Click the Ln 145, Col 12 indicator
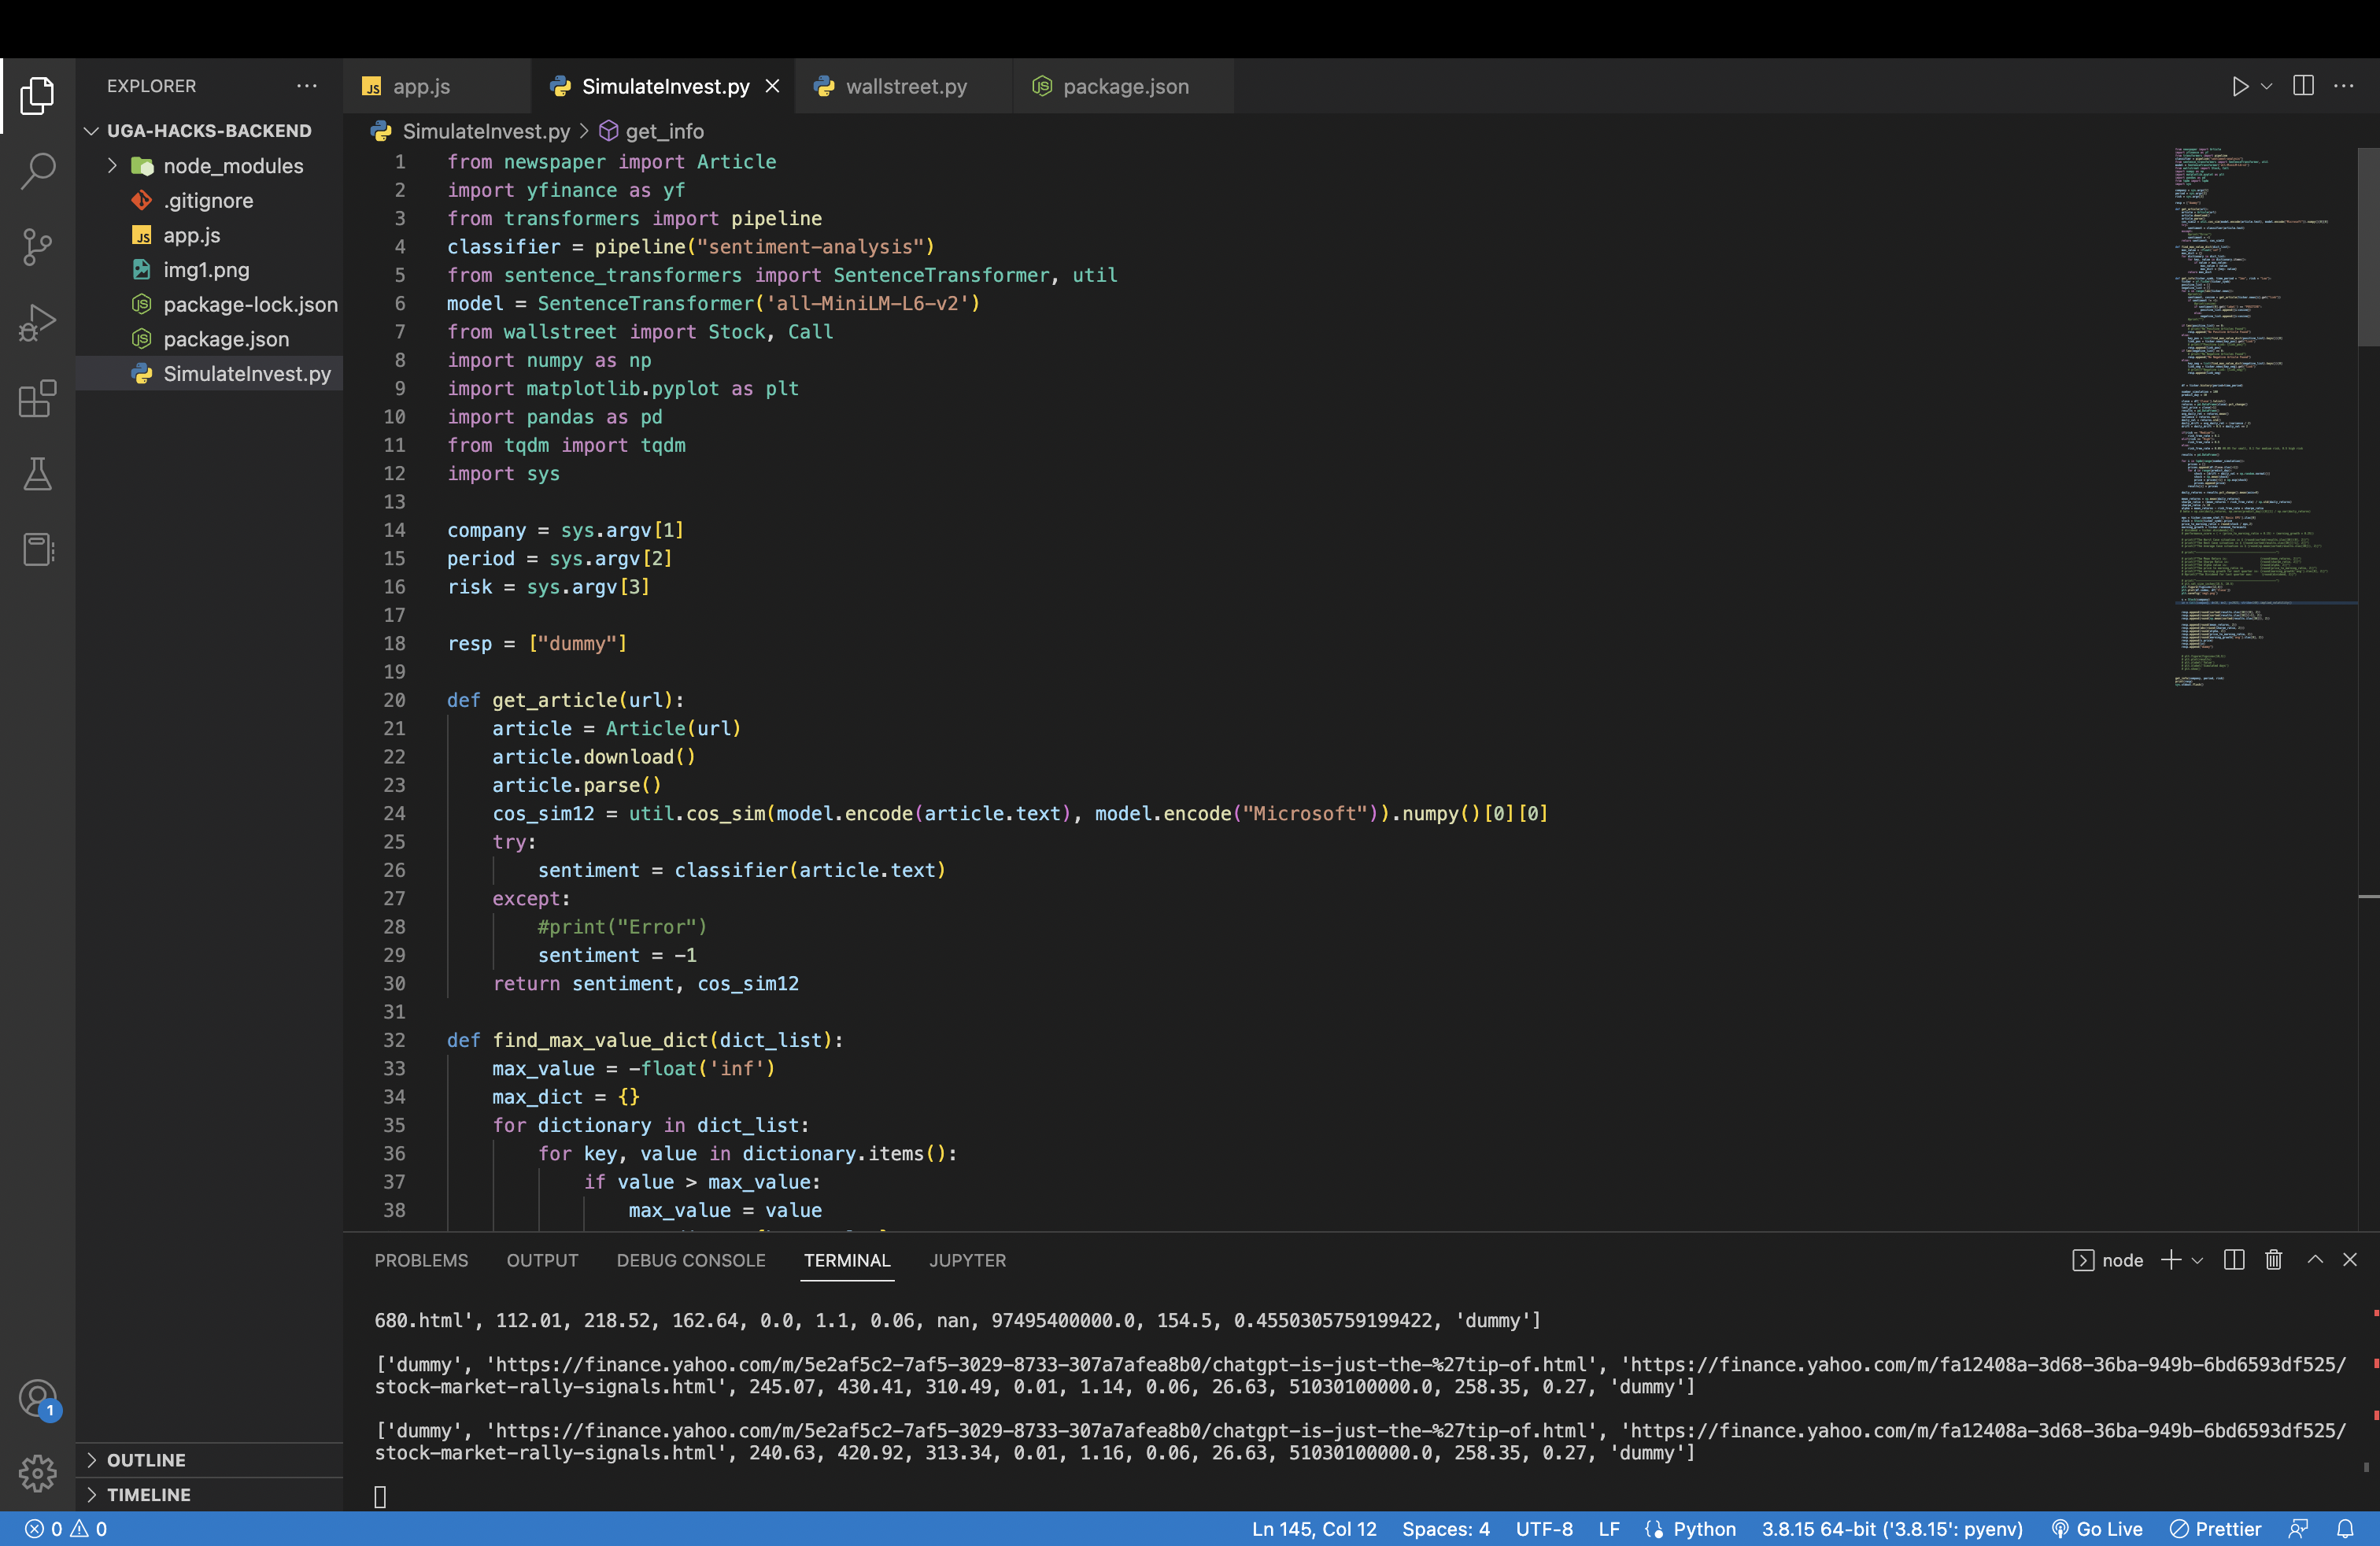2380x1546 pixels. (1313, 1529)
